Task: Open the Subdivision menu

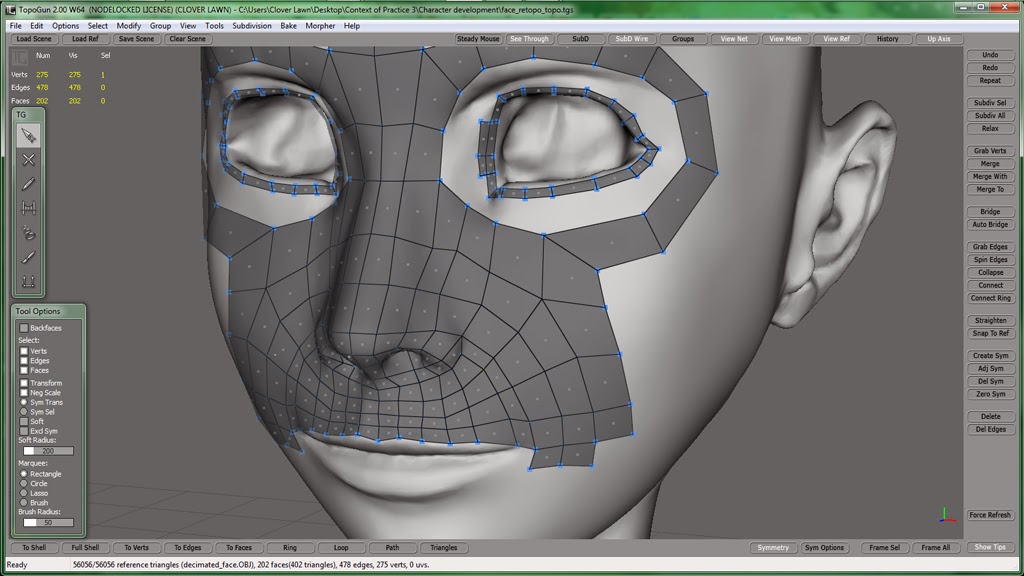Action: (x=252, y=25)
